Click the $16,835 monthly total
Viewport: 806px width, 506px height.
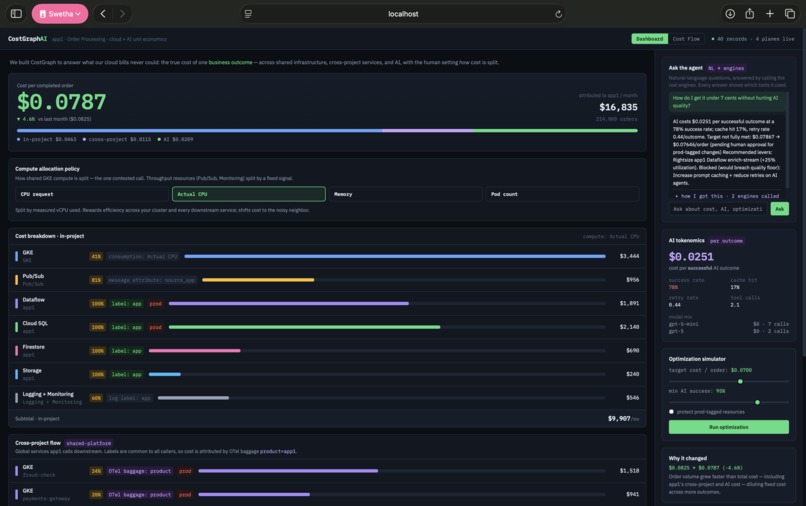pyautogui.click(x=618, y=107)
